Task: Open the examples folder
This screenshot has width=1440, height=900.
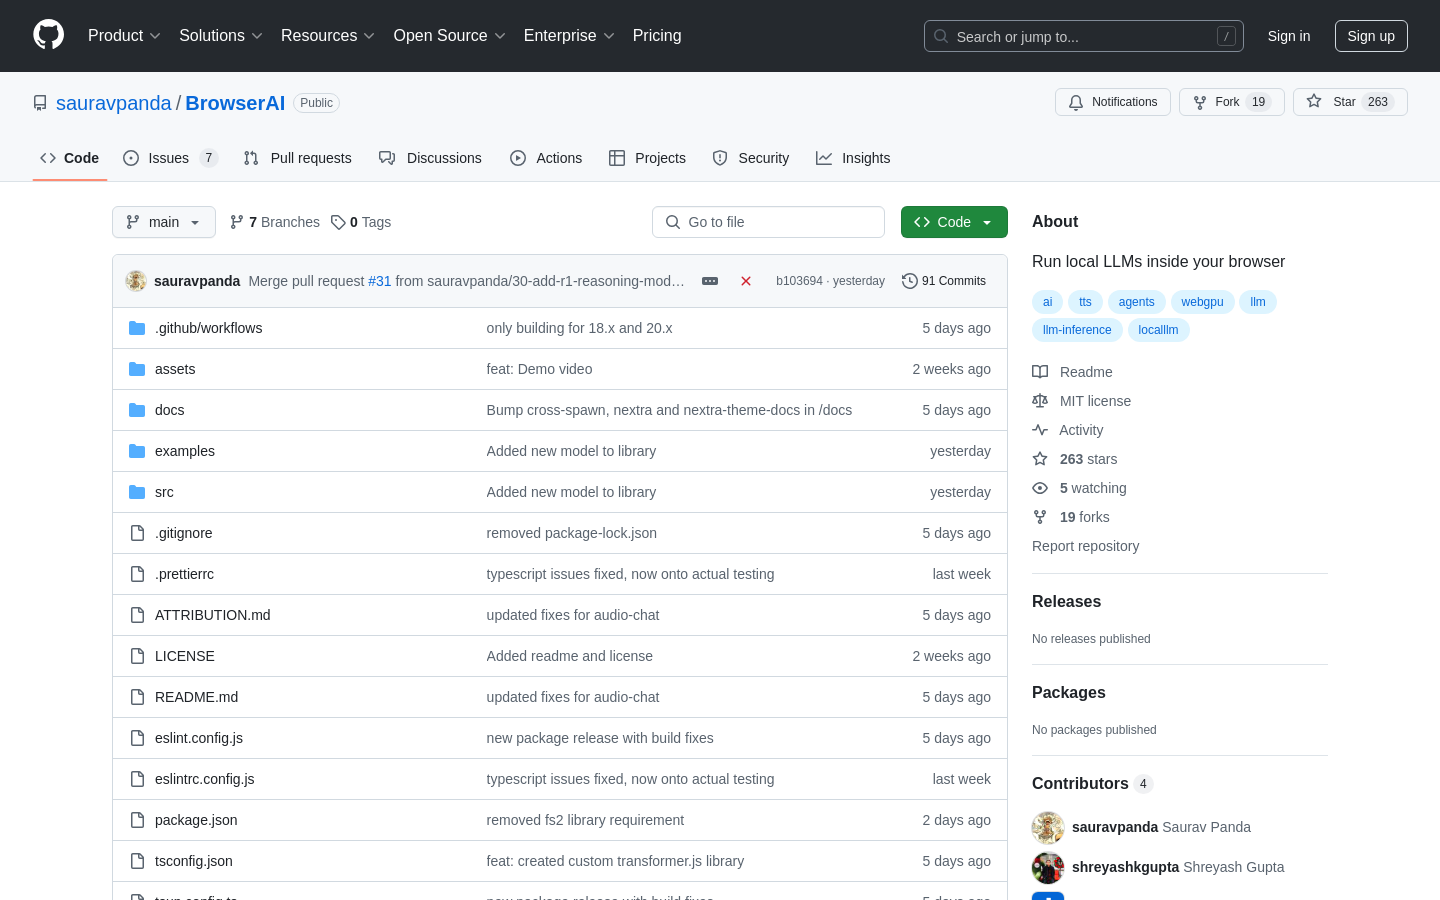Action: [185, 451]
